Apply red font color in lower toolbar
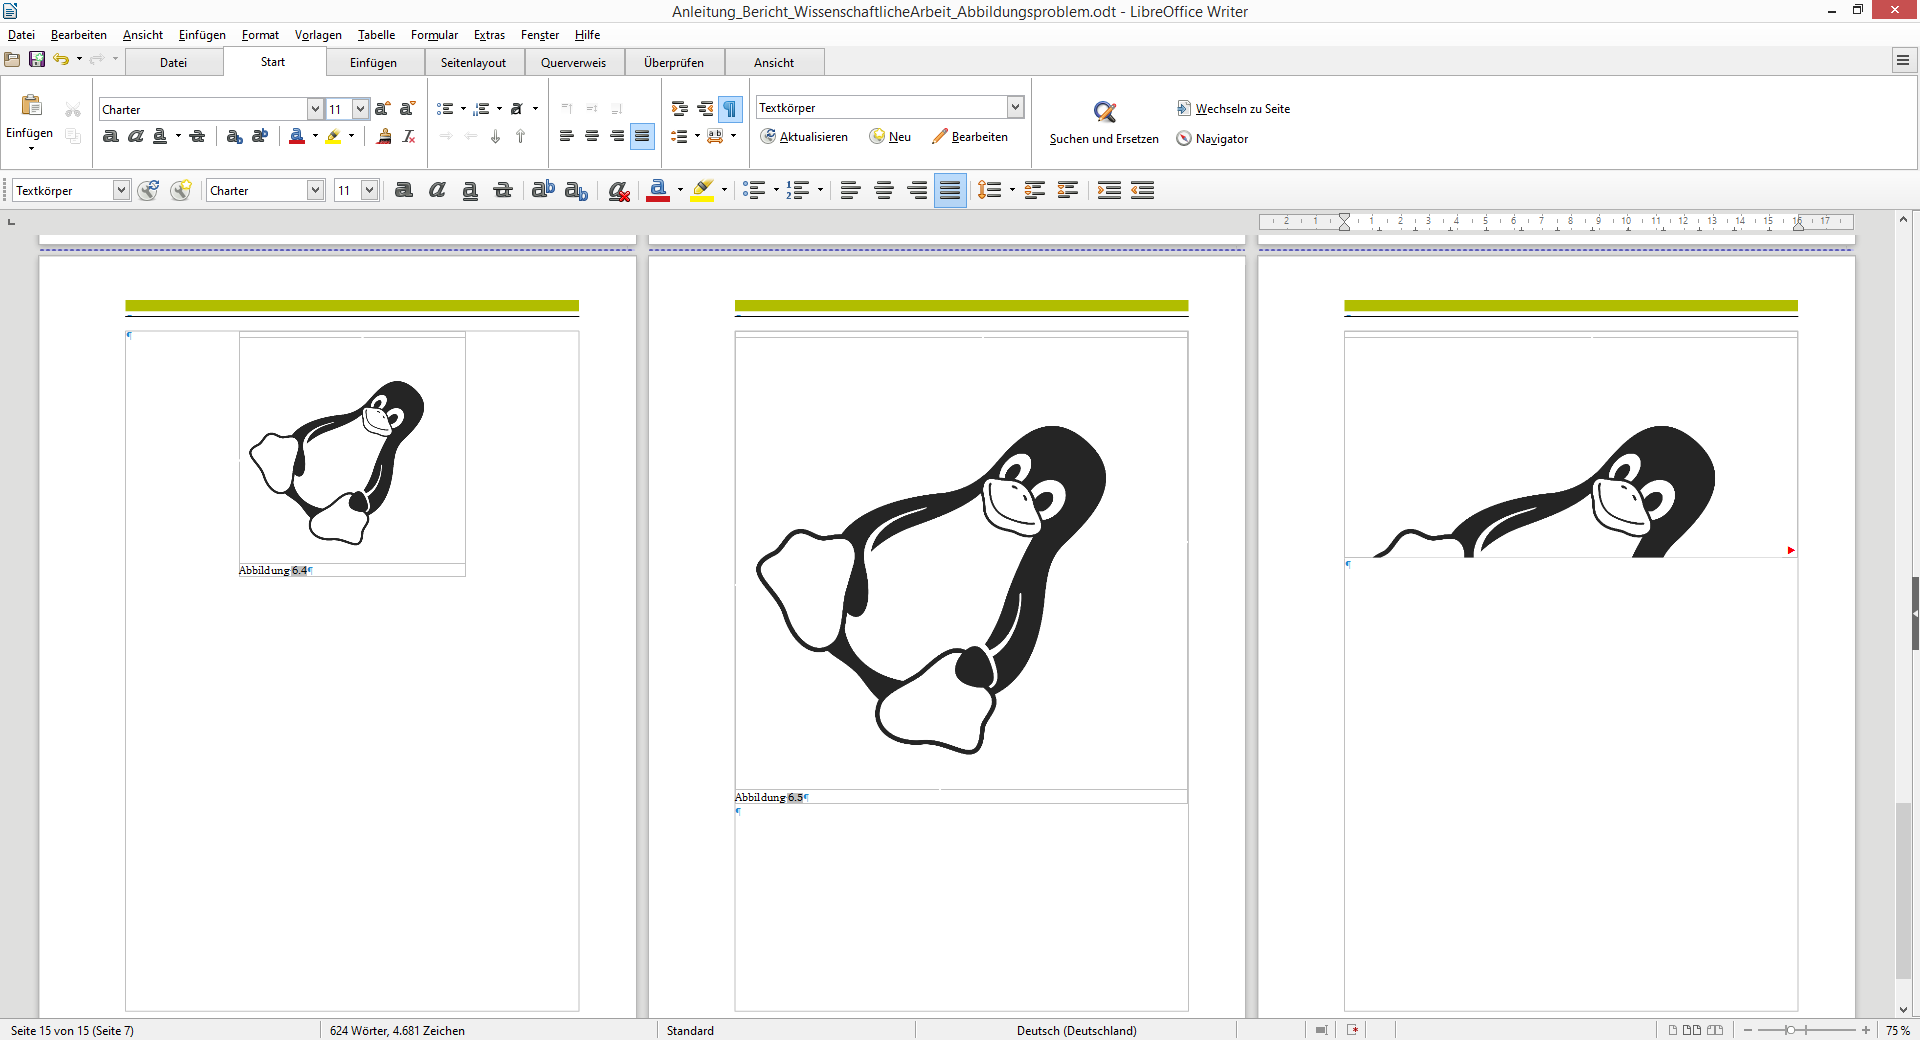The width and height of the screenshot is (1920, 1040). click(x=658, y=190)
